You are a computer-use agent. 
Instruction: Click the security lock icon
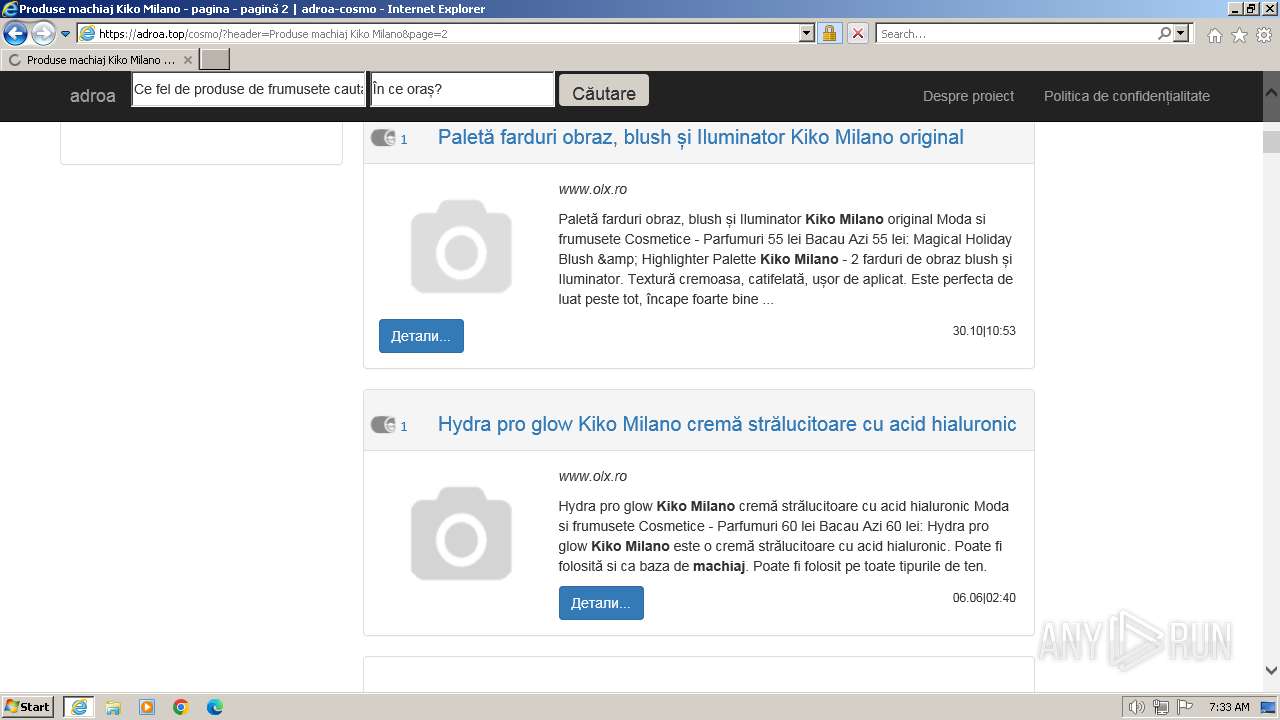[x=829, y=33]
